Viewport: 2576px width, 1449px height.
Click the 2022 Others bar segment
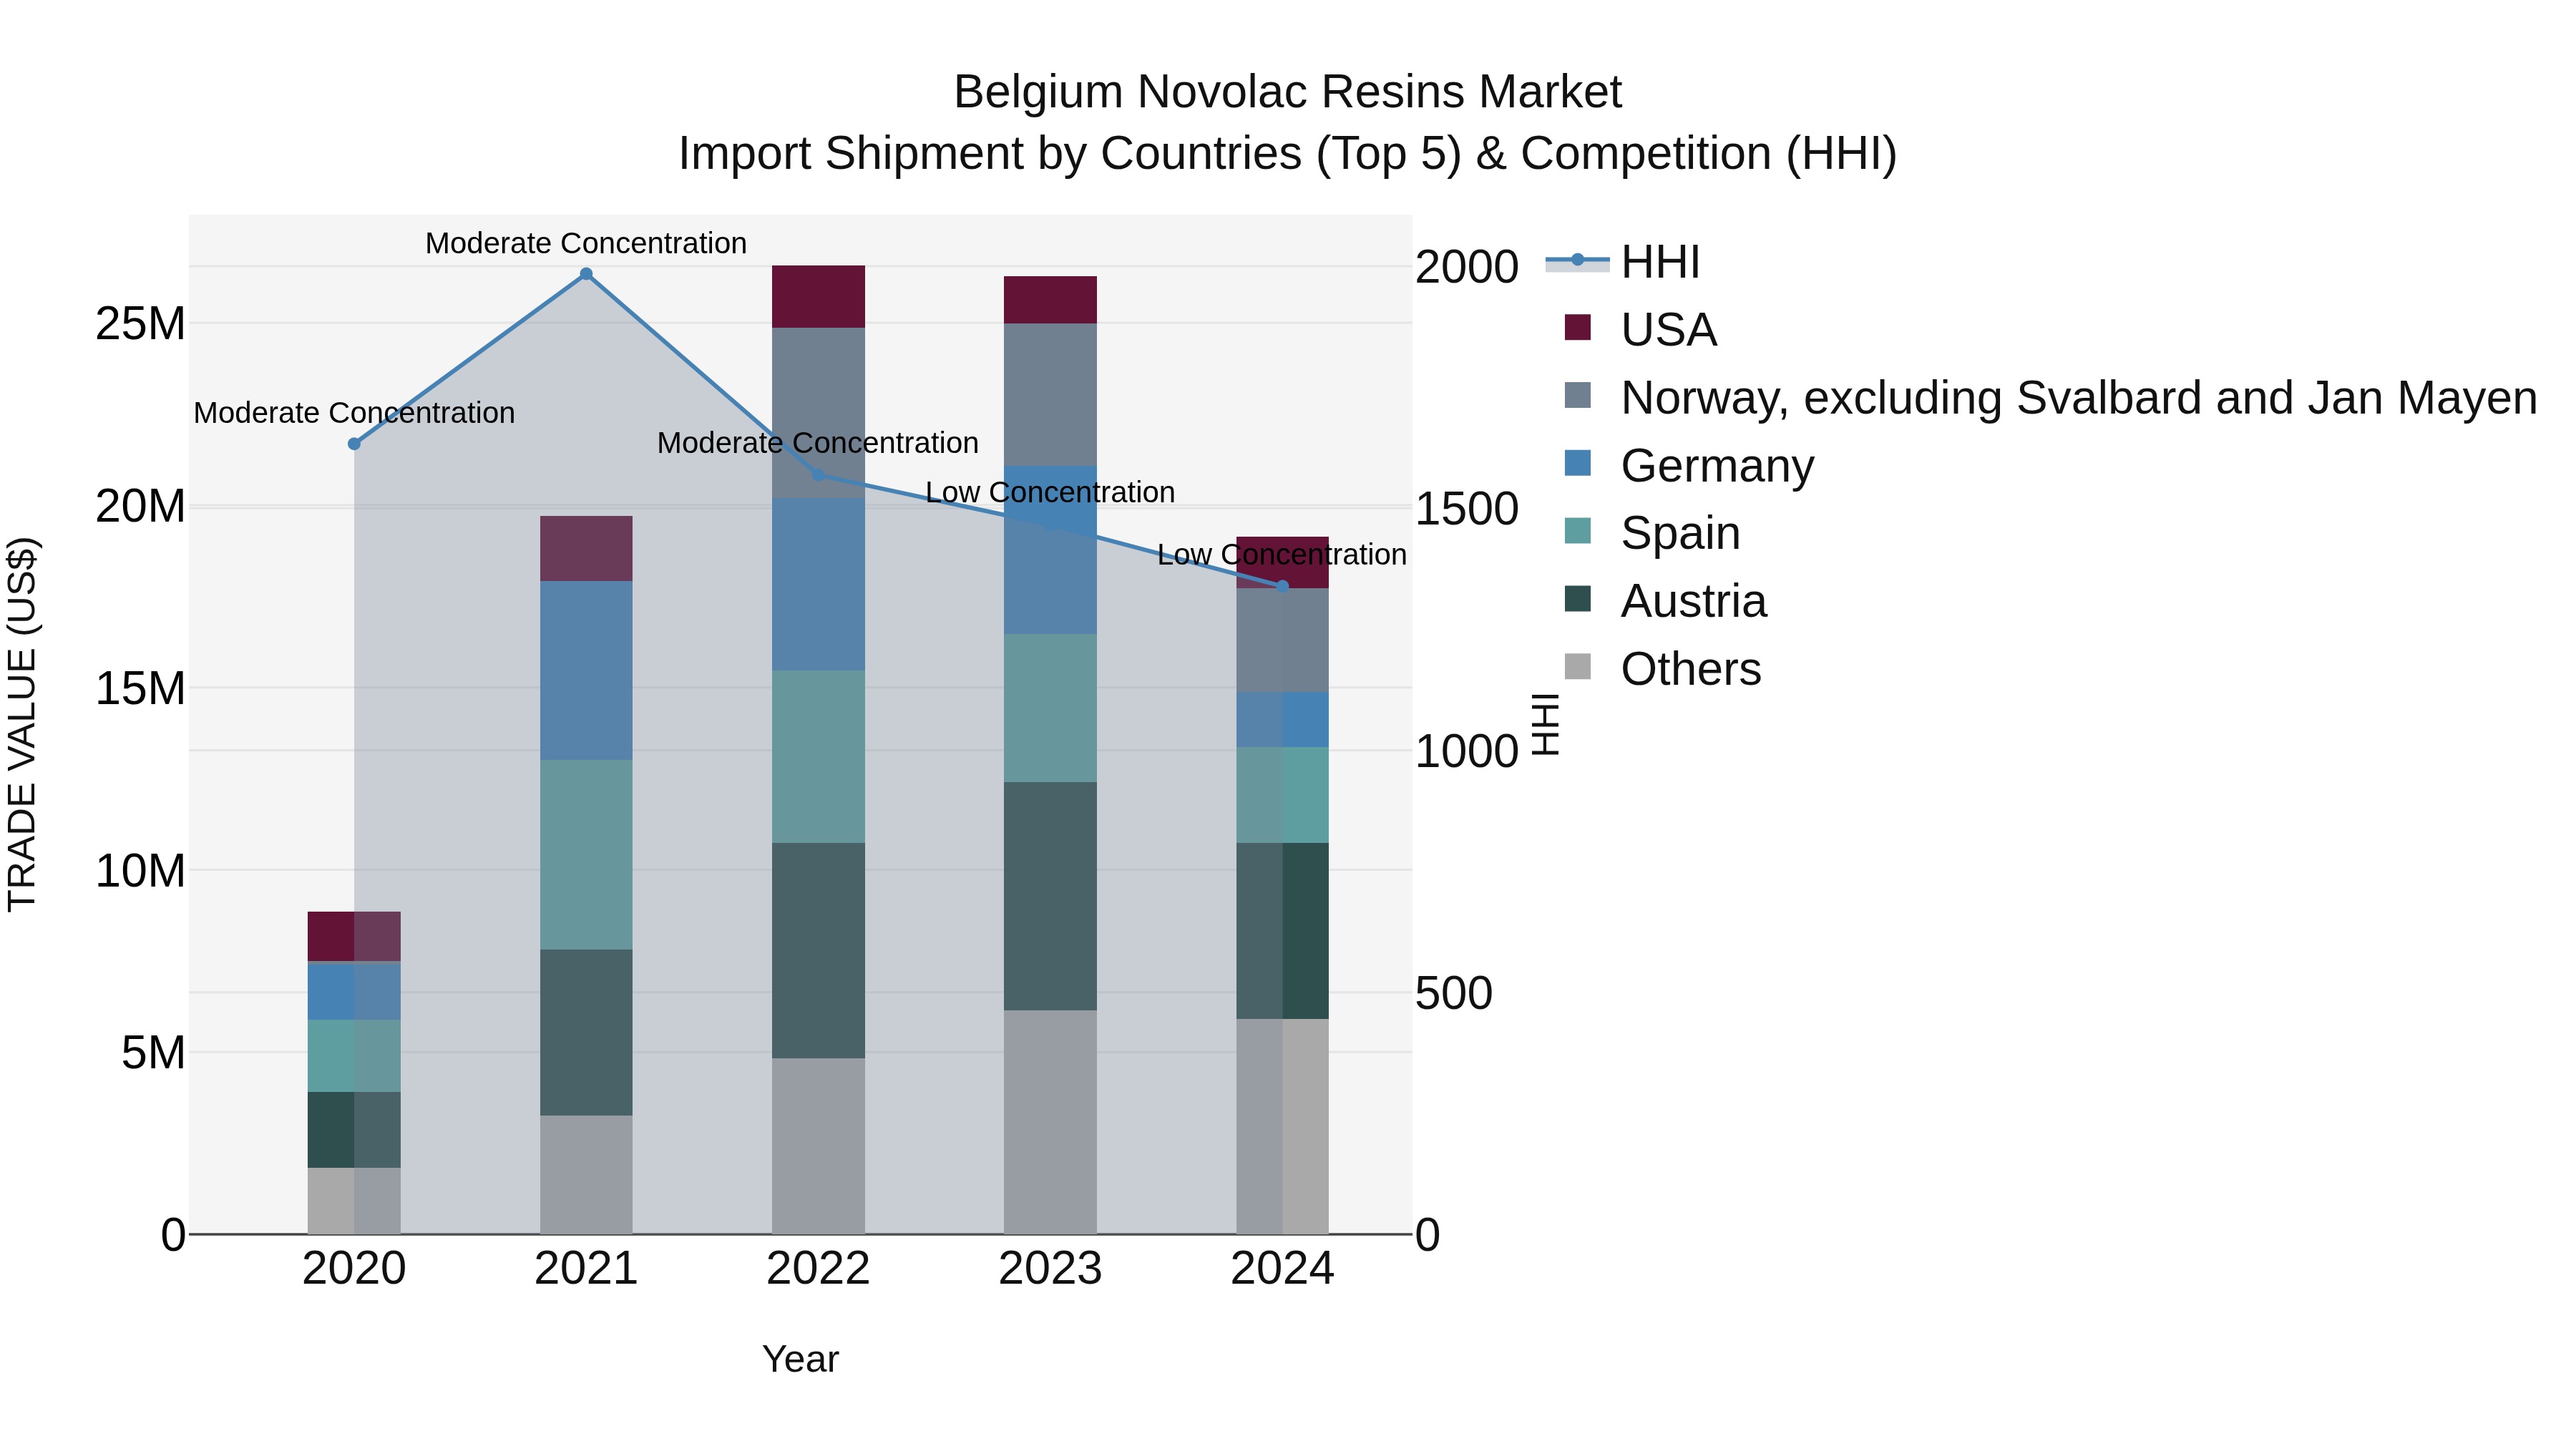pos(818,1147)
